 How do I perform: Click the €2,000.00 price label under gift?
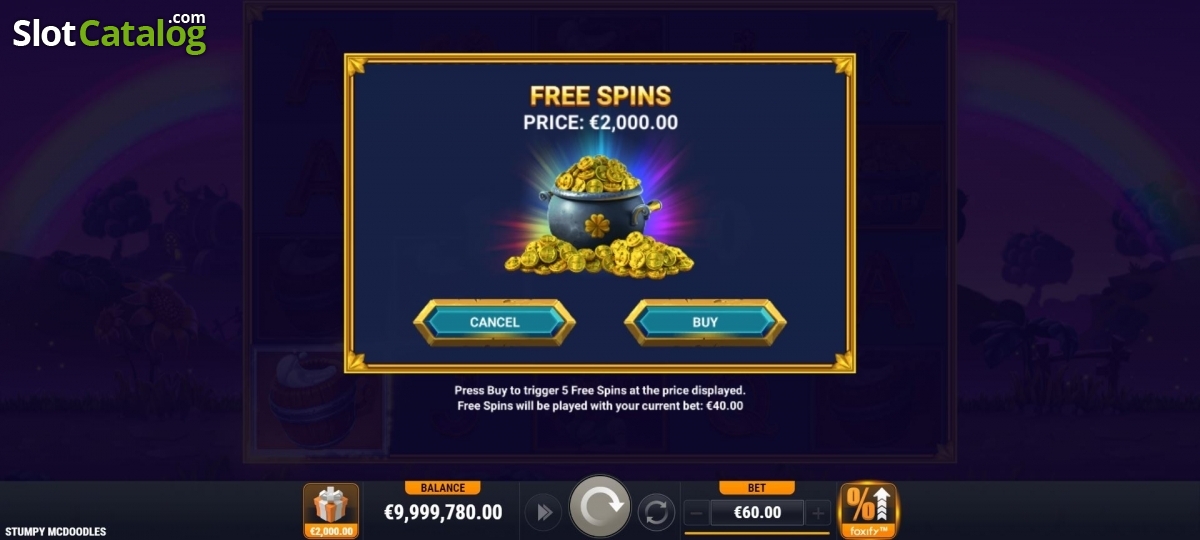click(x=331, y=531)
